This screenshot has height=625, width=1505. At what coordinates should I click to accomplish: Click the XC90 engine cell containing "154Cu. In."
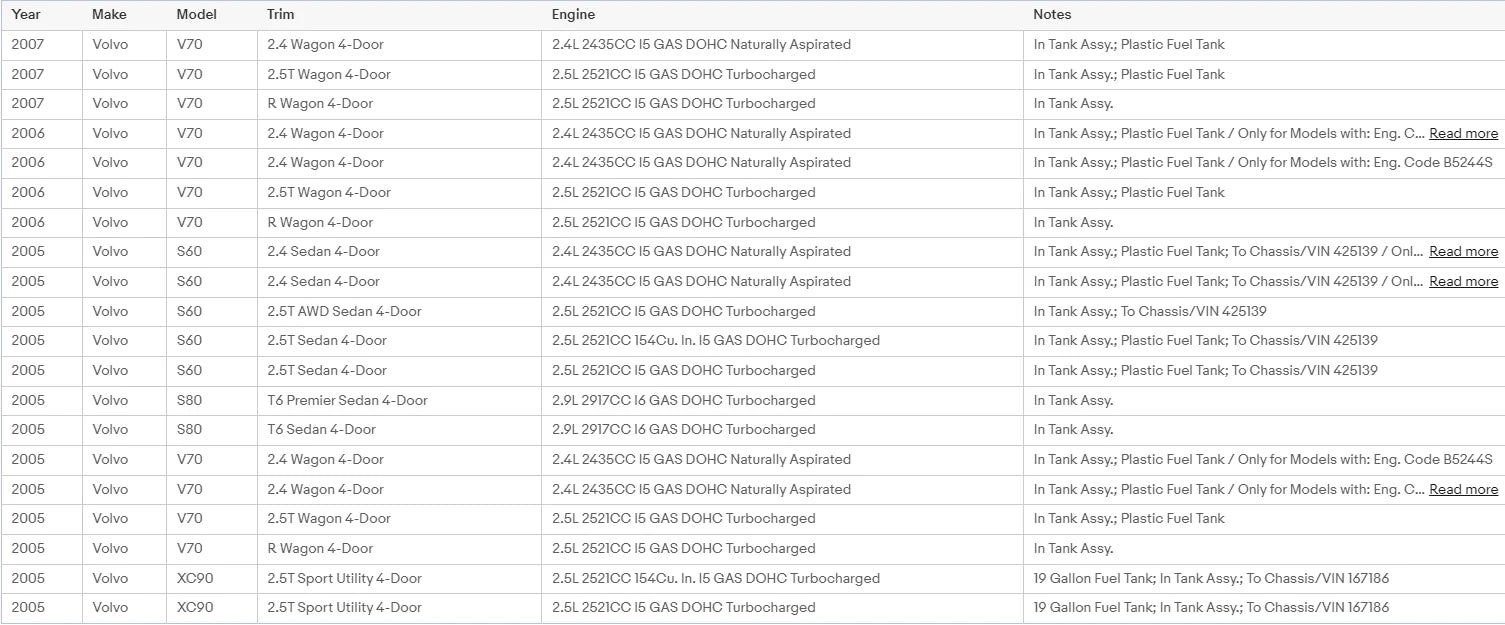coord(782,578)
